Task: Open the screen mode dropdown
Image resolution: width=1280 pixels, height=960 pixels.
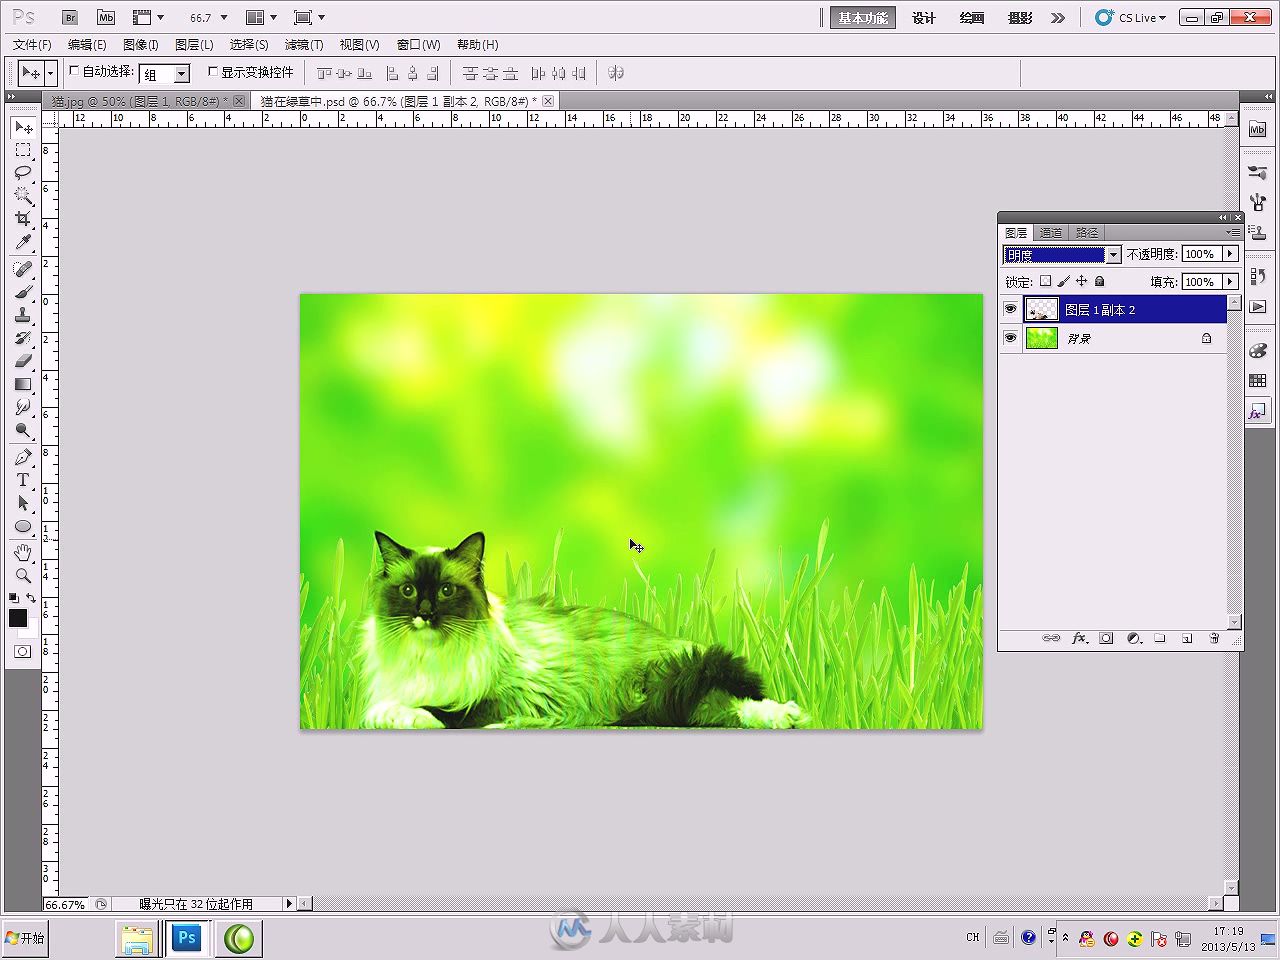Action: (x=309, y=18)
